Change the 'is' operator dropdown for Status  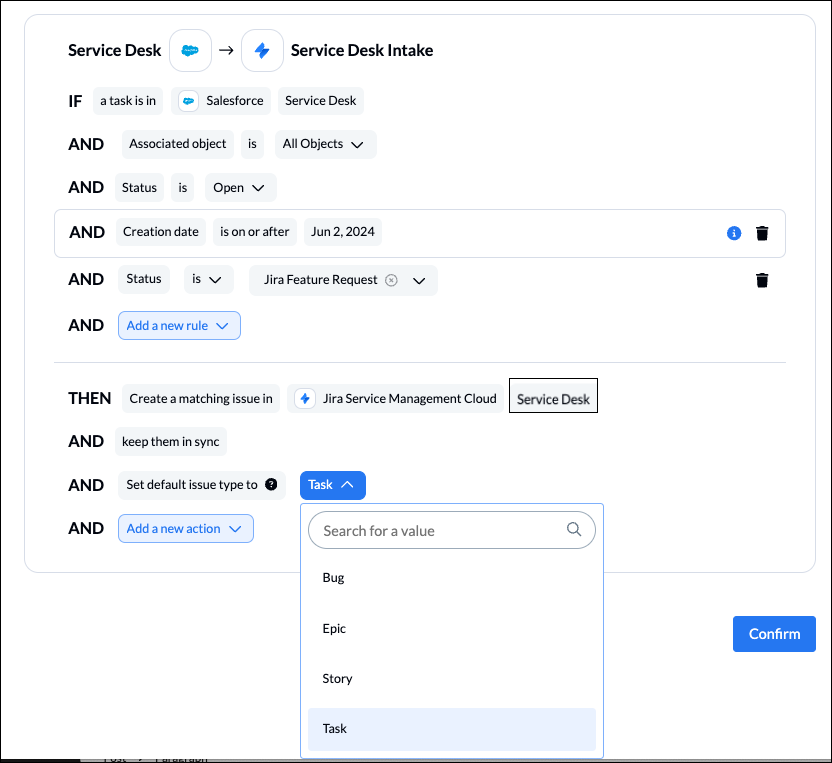coord(209,280)
